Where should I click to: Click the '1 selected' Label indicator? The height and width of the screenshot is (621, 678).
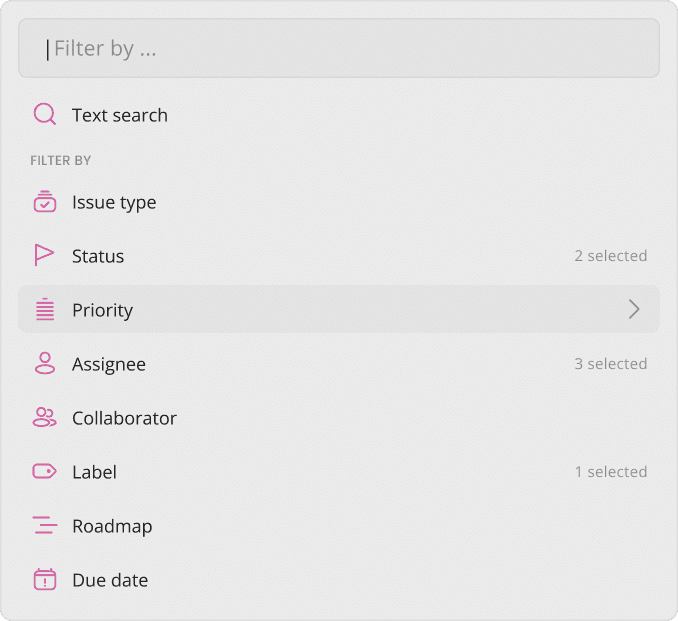click(611, 472)
